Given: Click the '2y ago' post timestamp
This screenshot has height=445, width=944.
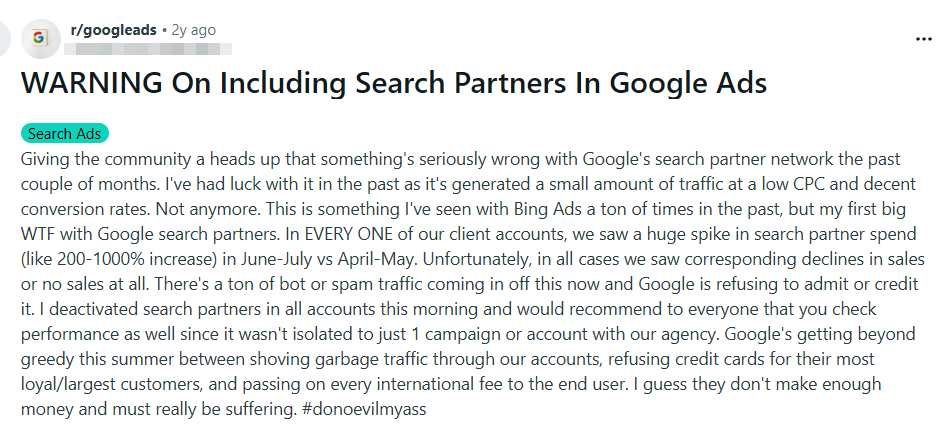Looking at the screenshot, I should pos(193,30).
